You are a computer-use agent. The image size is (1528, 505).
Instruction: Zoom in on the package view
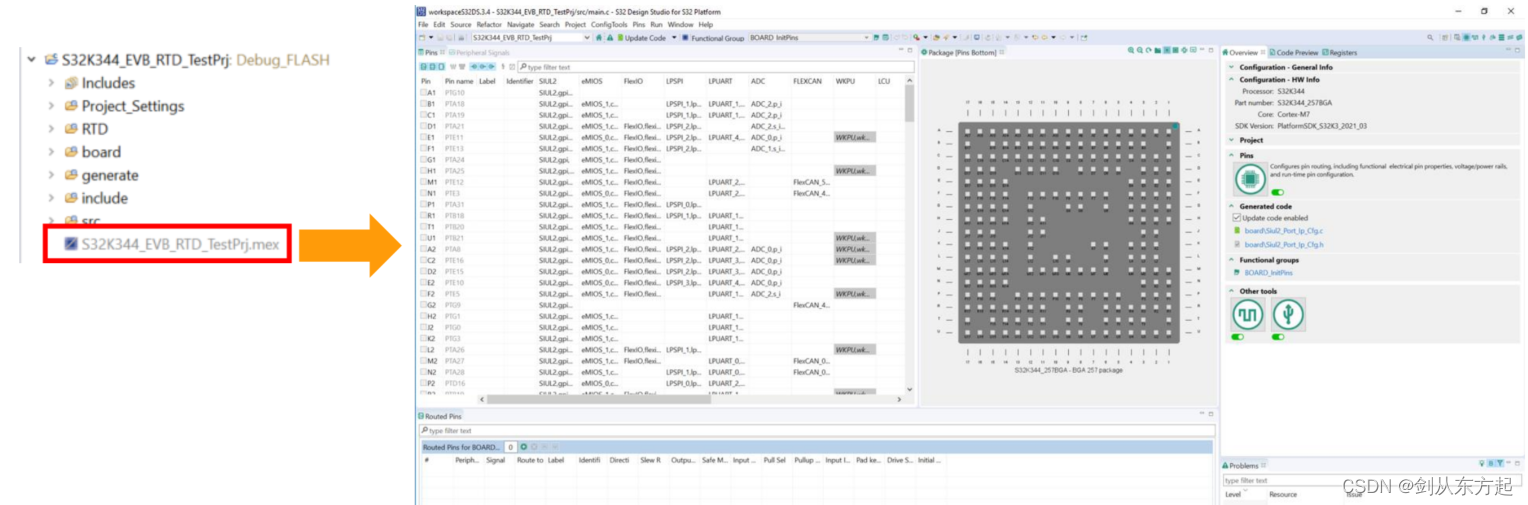pos(1130,51)
